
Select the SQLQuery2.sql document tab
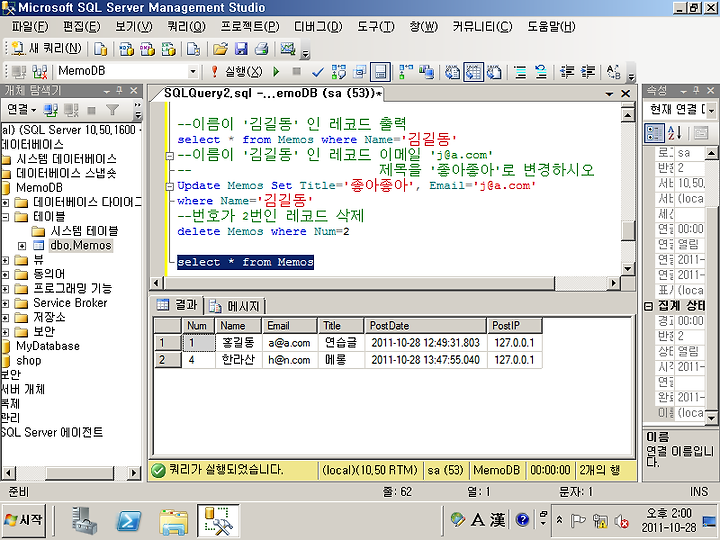pos(272,94)
